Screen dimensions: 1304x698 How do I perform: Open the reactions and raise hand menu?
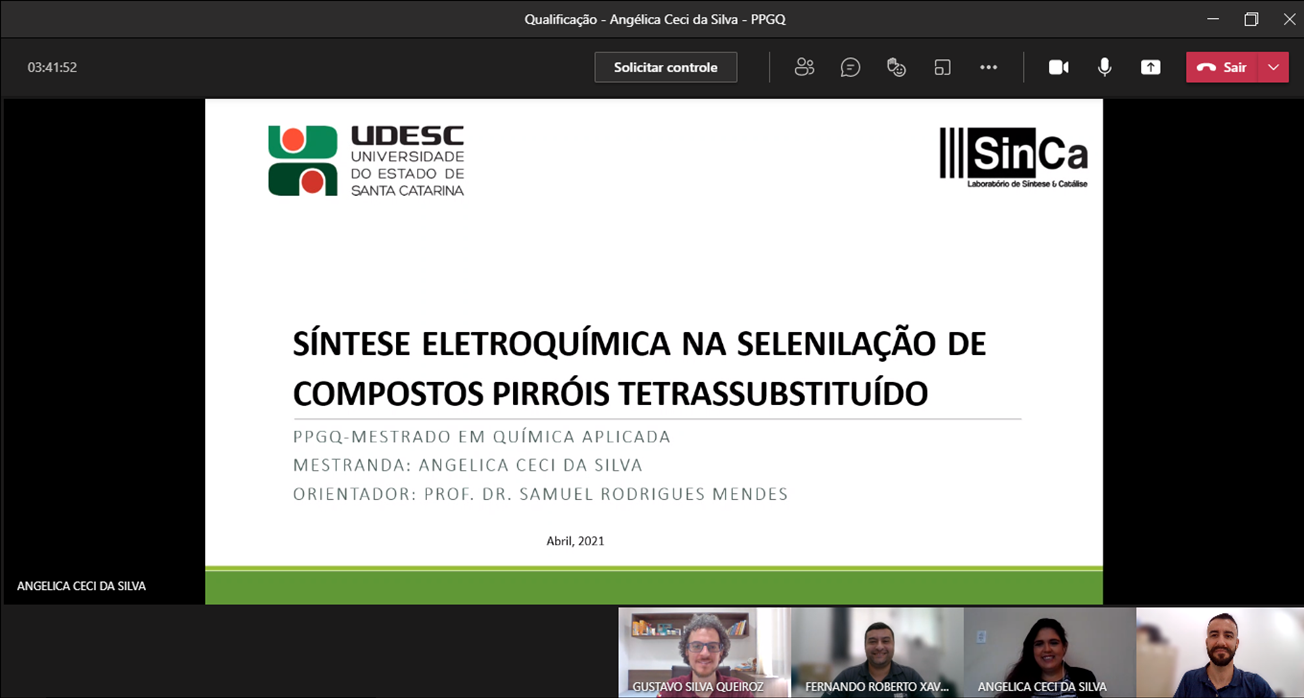pyautogui.click(x=896, y=67)
